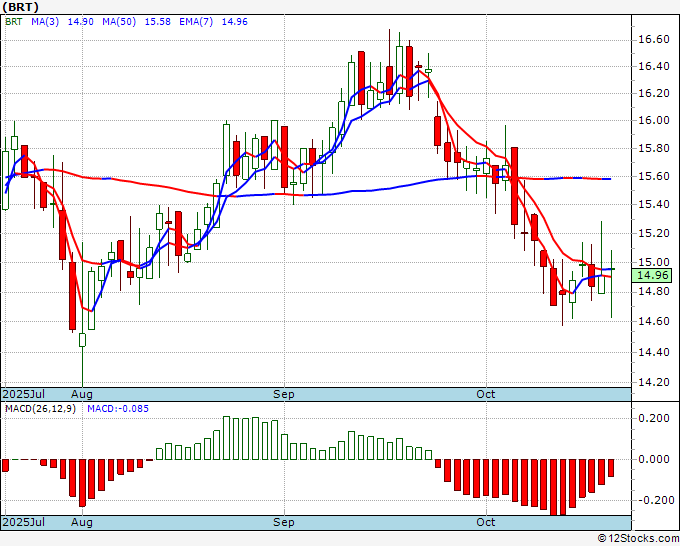Click the EMA(7) legend label
Viewport: 680px width, 546px height.
click(x=196, y=22)
